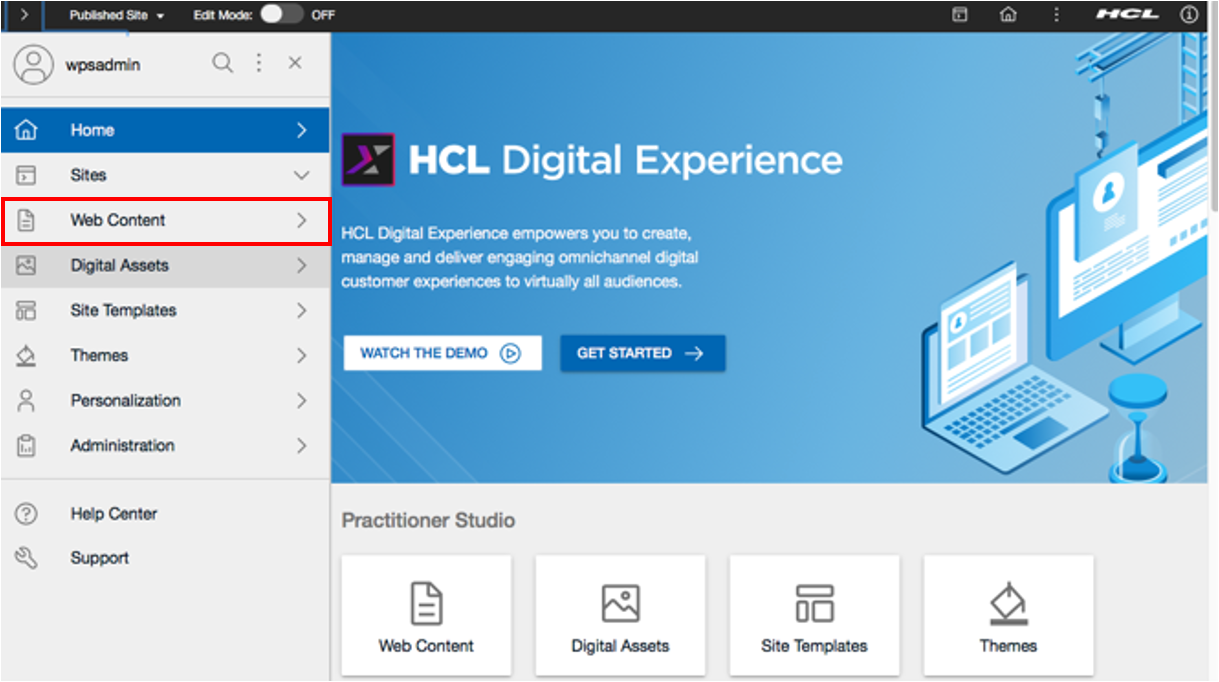This screenshot has height=682, width=1219.
Task: Click the GET STARTED button
Action: [643, 353]
